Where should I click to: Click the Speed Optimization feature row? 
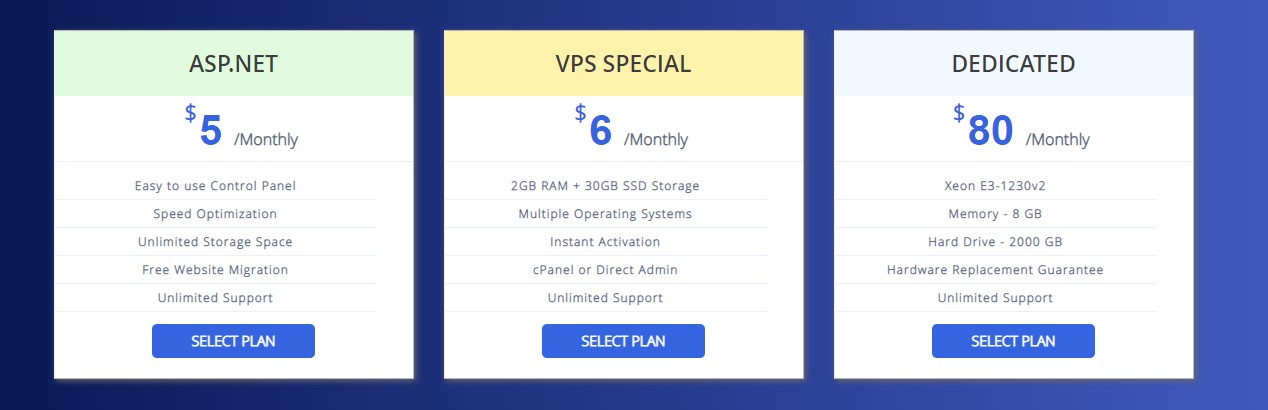215,214
